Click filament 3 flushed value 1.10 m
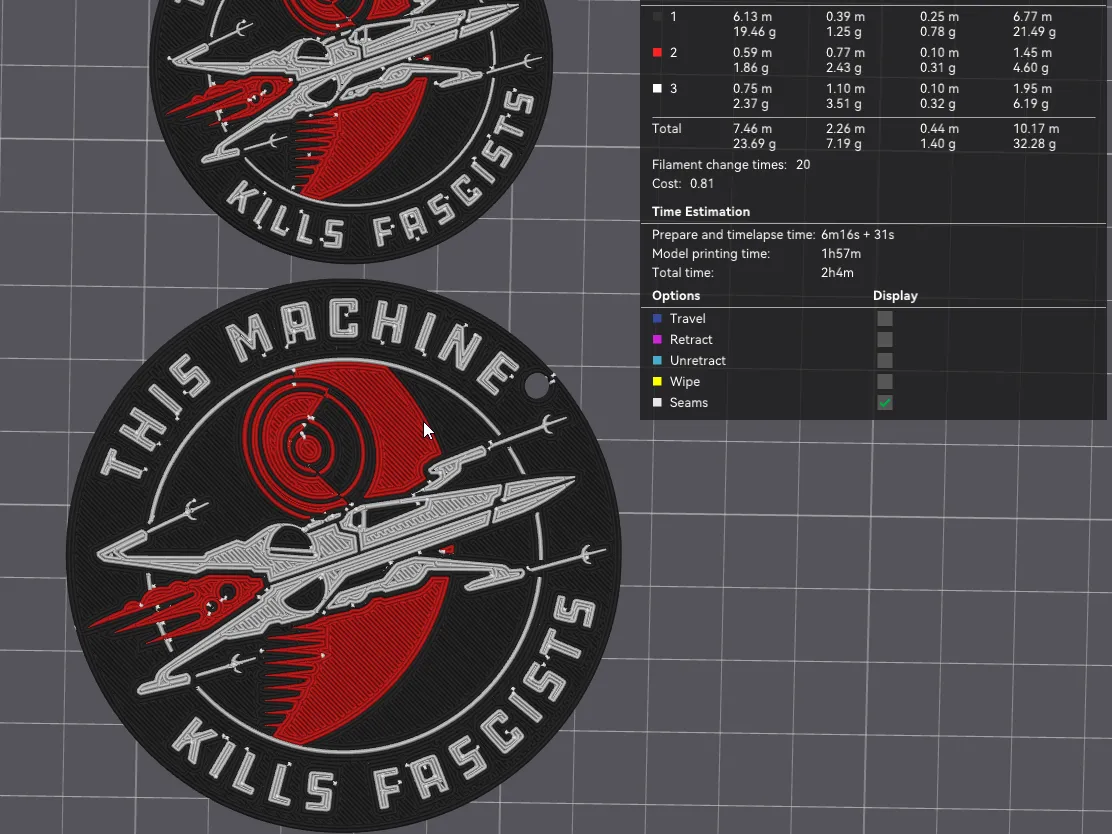 [x=845, y=89]
